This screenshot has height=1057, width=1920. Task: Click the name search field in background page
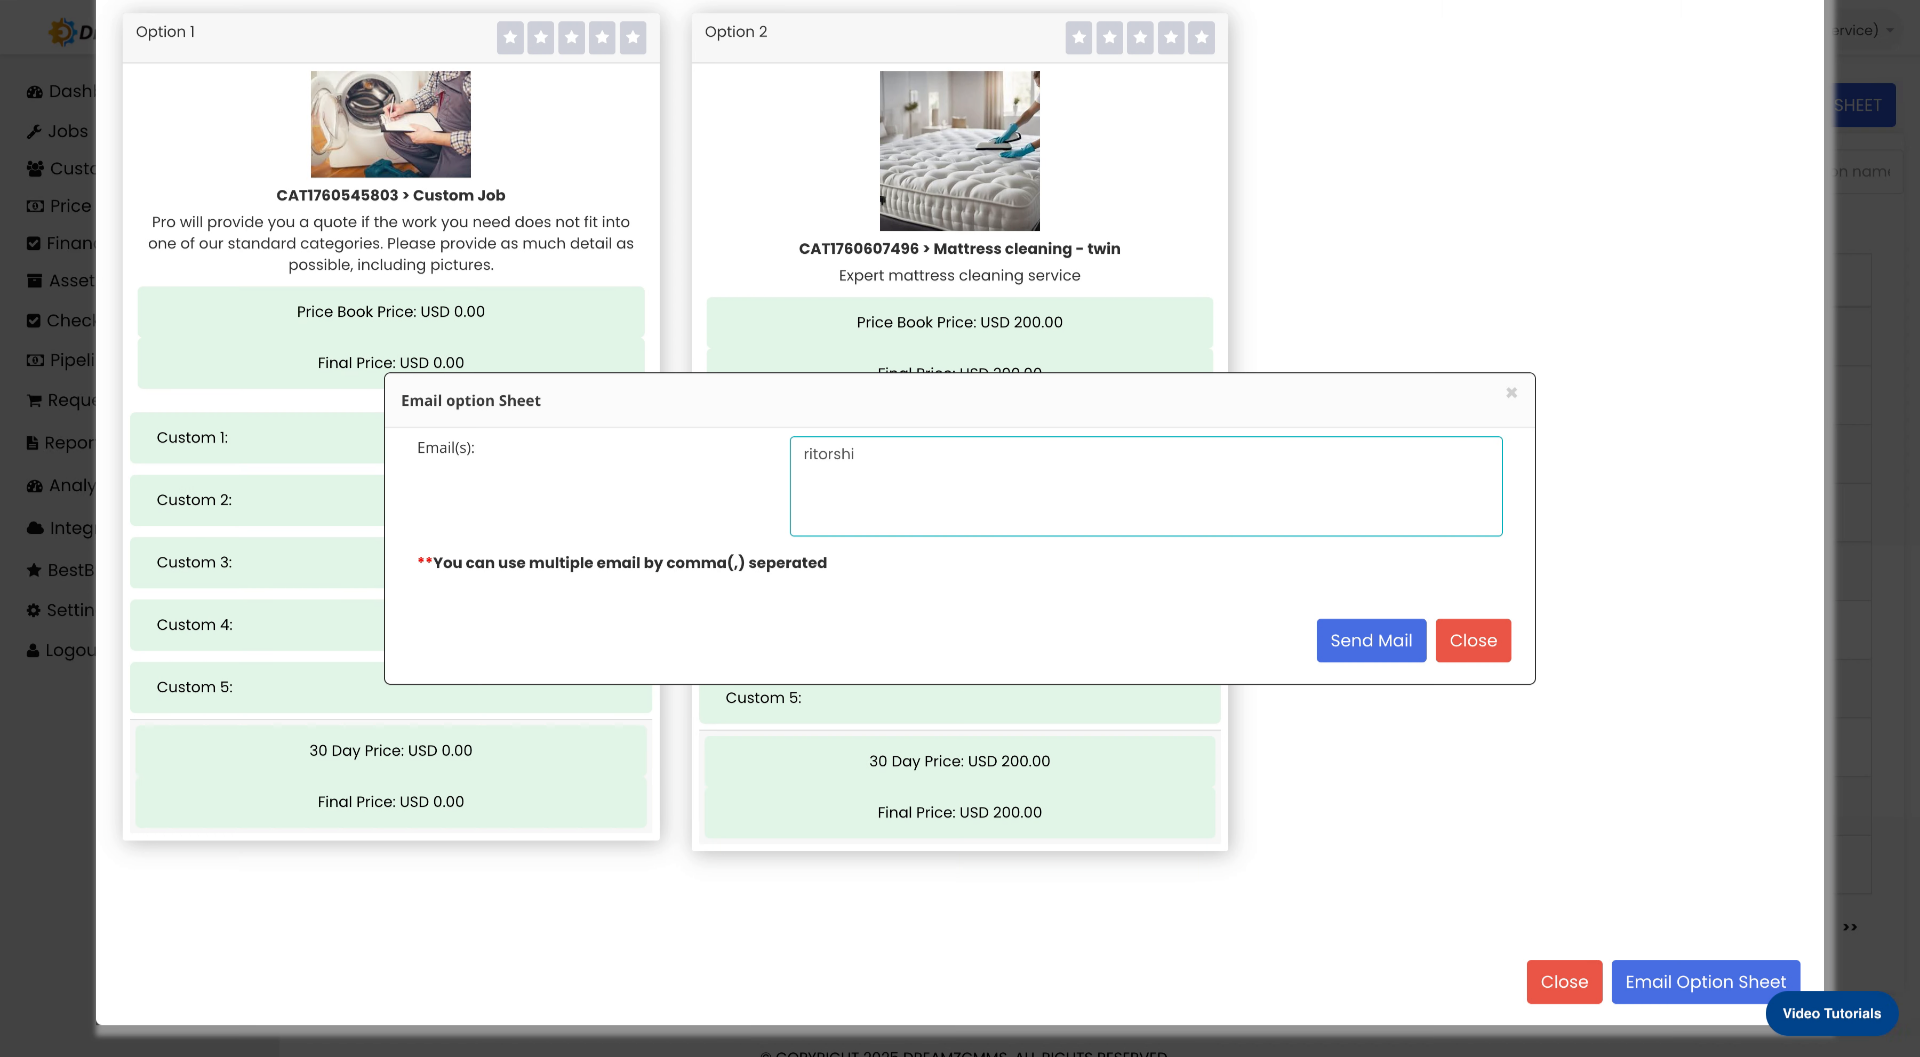tap(1862, 172)
